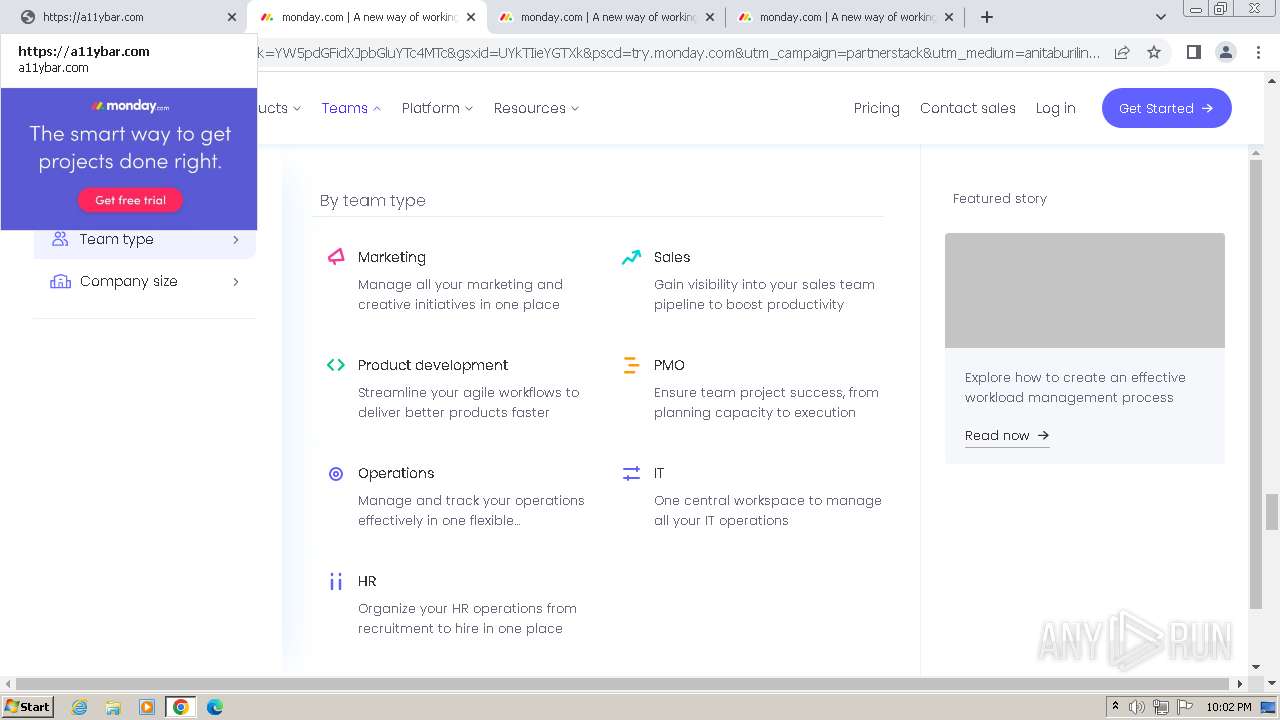Click the share page icon in address bar
The height and width of the screenshot is (720, 1280).
[x=1122, y=52]
